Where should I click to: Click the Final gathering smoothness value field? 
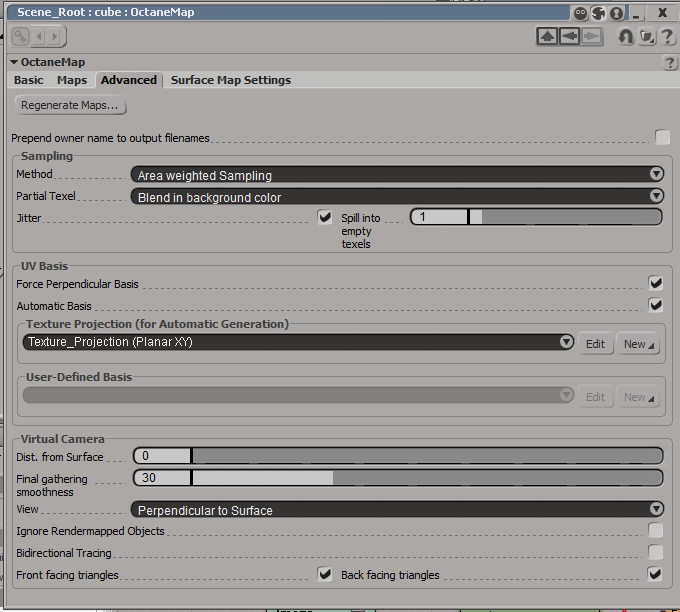point(162,478)
